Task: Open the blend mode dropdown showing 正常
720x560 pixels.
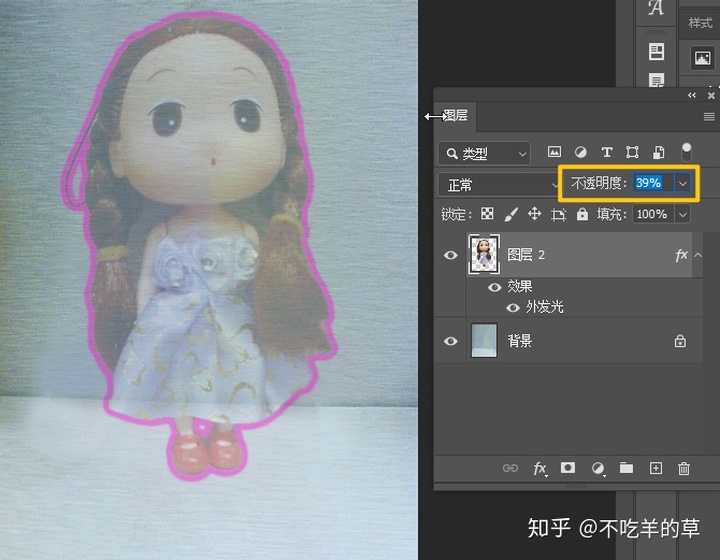Action: [499, 185]
